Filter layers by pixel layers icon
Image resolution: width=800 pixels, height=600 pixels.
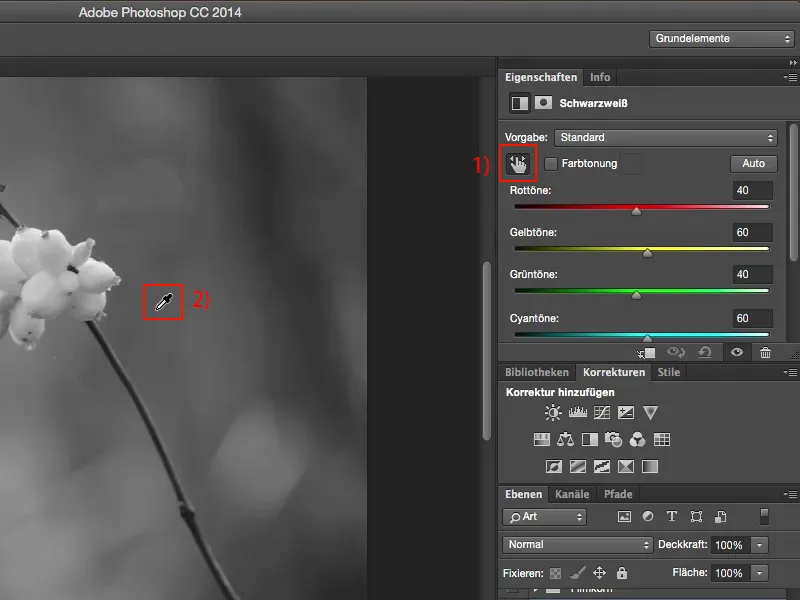[x=624, y=516]
